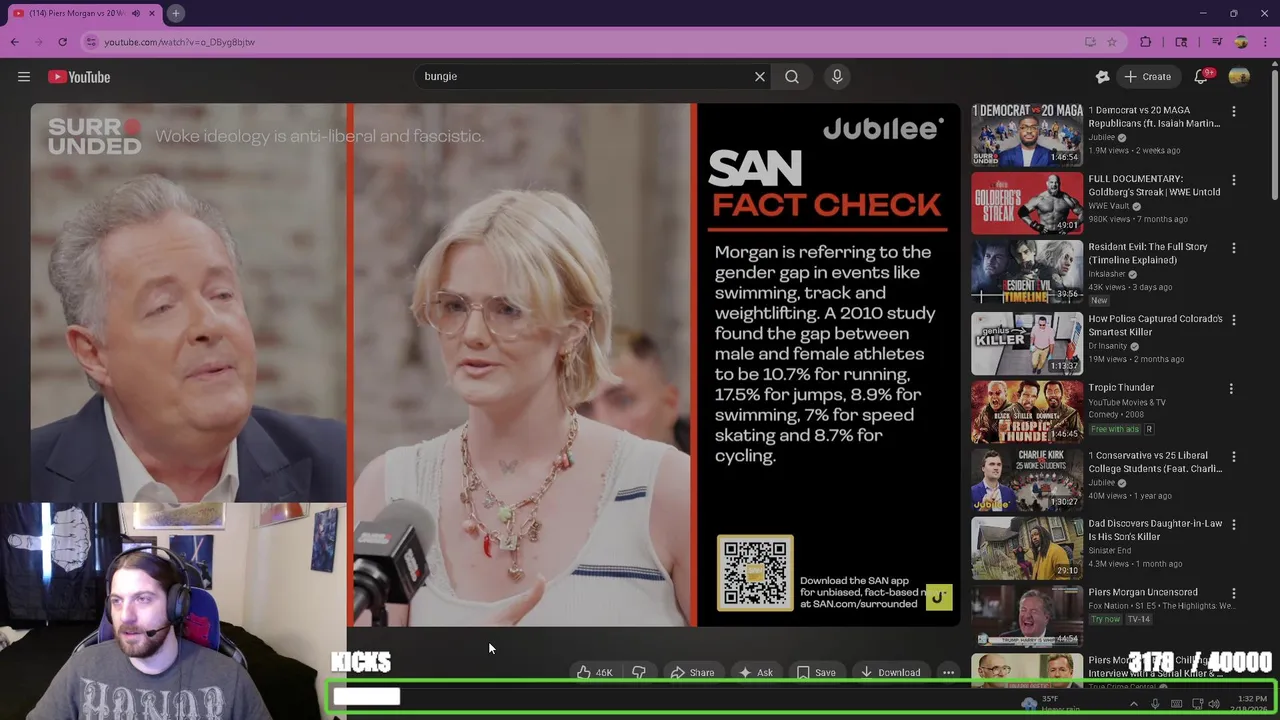Click the YouTube search magnifier button
The height and width of the screenshot is (720, 1280).
792,77
